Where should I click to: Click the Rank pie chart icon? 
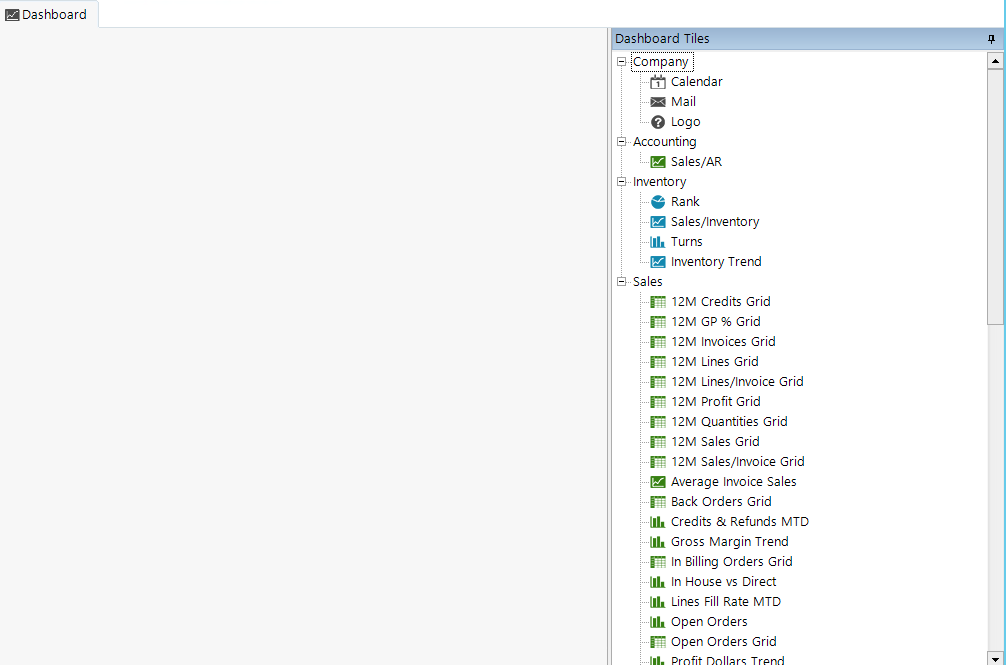point(657,202)
